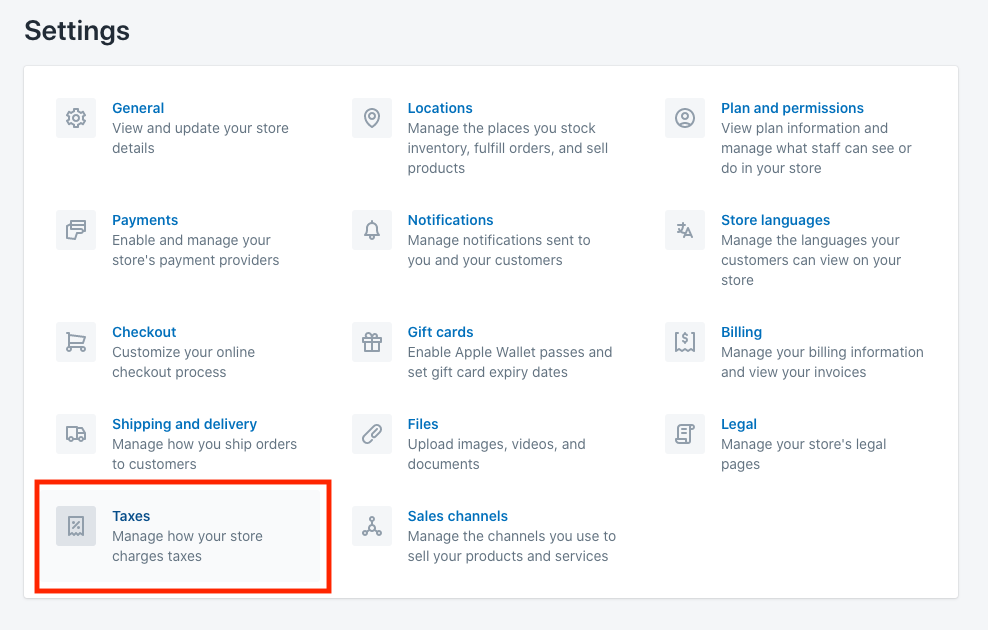Click the Checkout cart icon
This screenshot has height=630, width=988.
tap(76, 342)
